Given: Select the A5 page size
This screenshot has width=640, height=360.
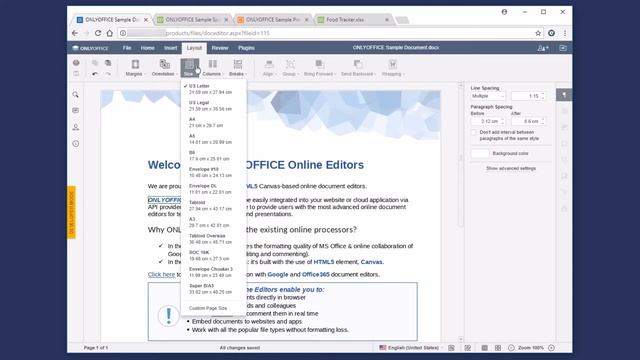Looking at the screenshot, I should tap(213, 139).
